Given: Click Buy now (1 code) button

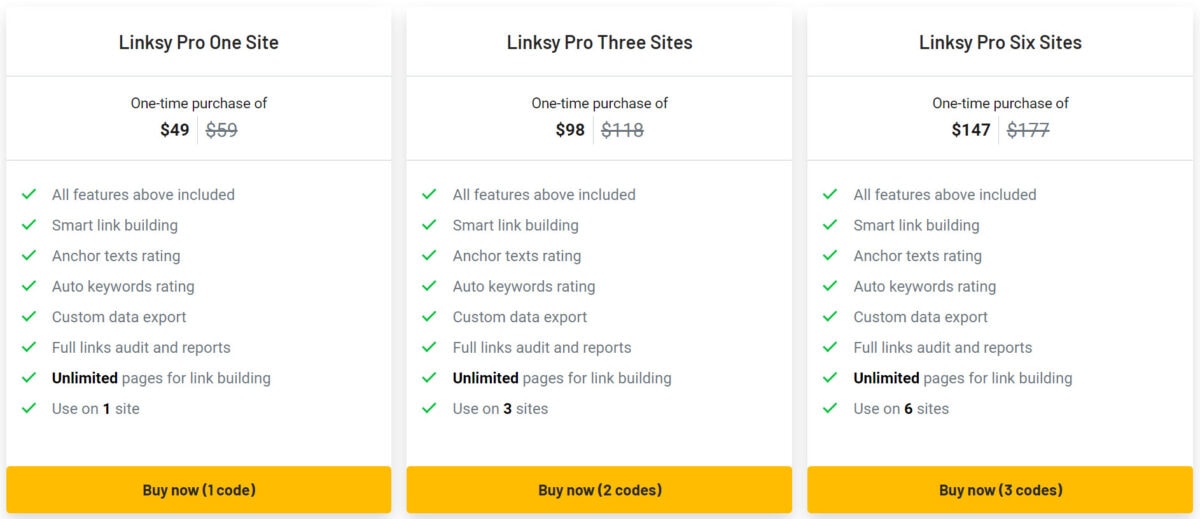Looking at the screenshot, I should click(x=198, y=490).
